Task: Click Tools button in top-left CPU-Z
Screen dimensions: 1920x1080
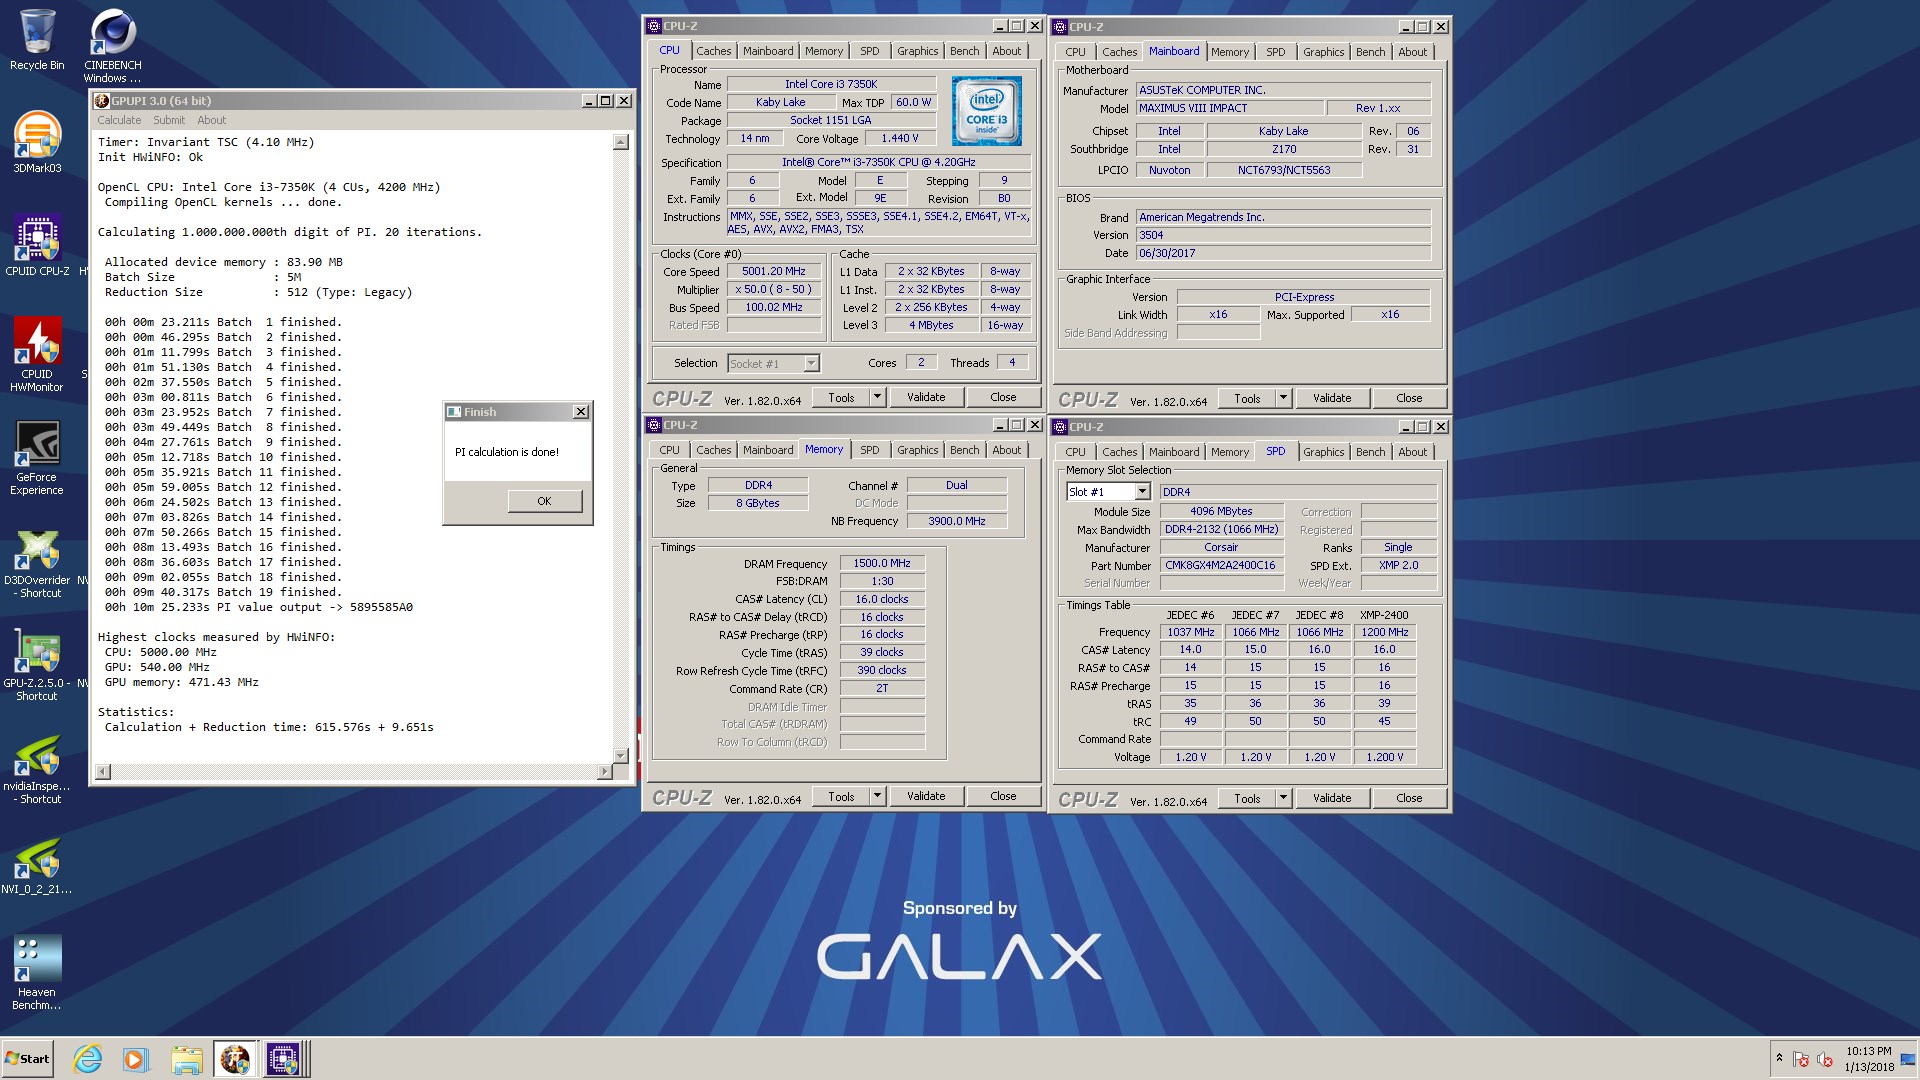Action: [x=841, y=397]
